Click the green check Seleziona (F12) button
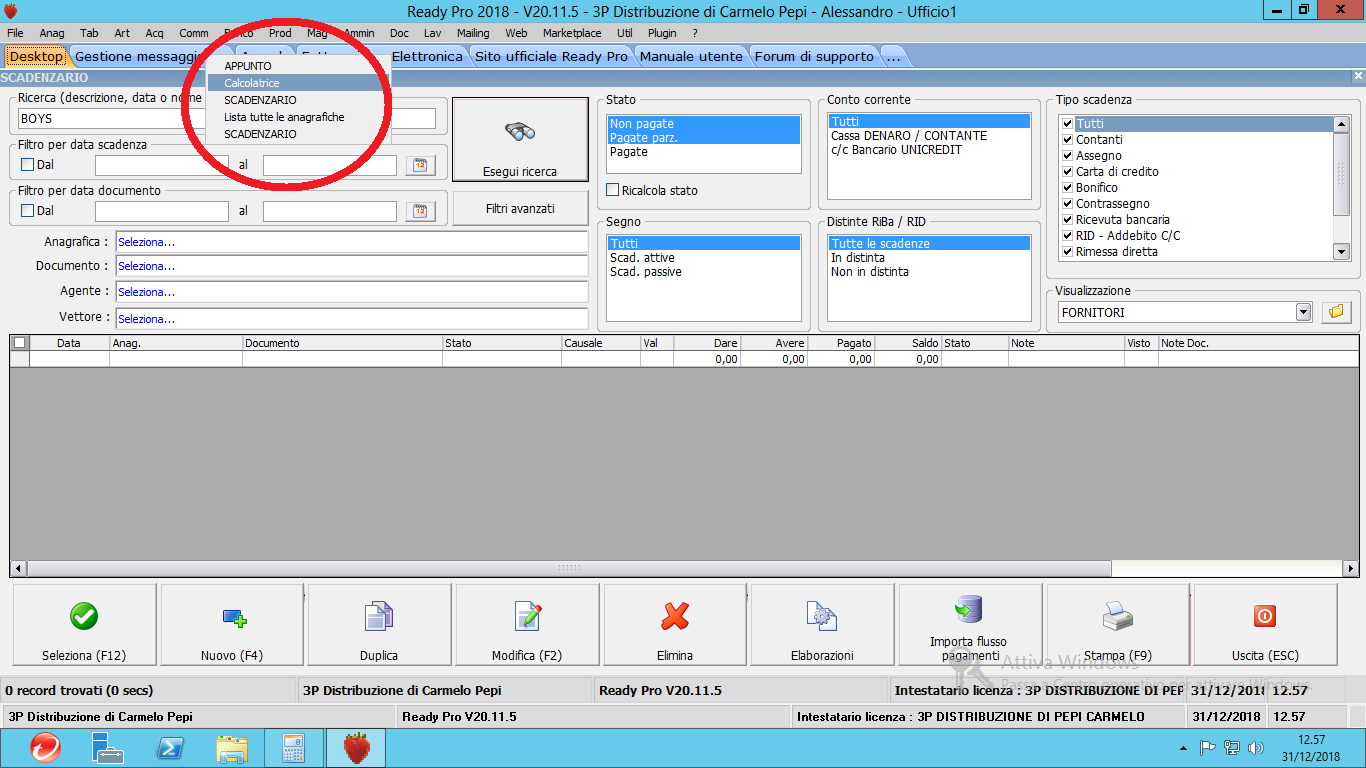This screenshot has height=768, width=1366. pos(84,625)
